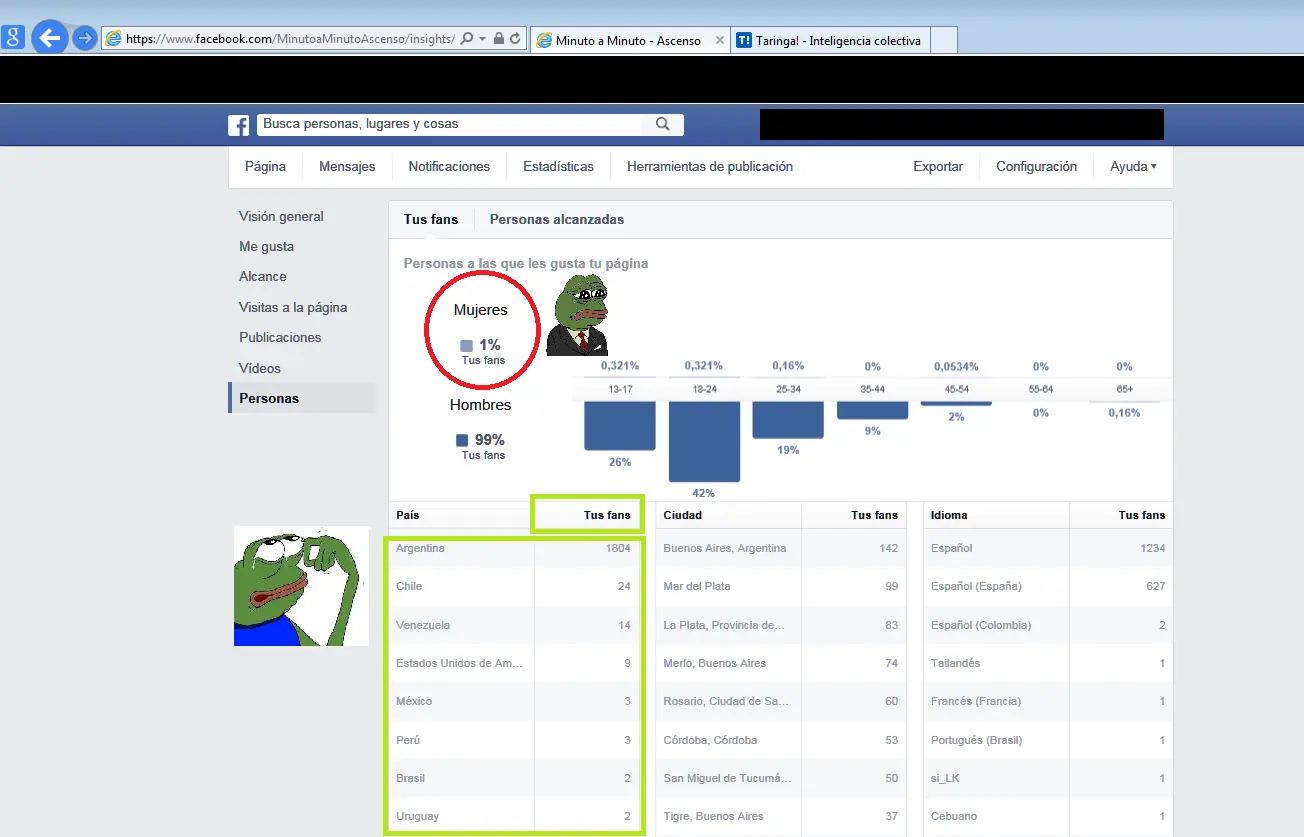The width and height of the screenshot is (1304, 837).
Task: Click the 13-17 age group bar
Action: (x=620, y=425)
